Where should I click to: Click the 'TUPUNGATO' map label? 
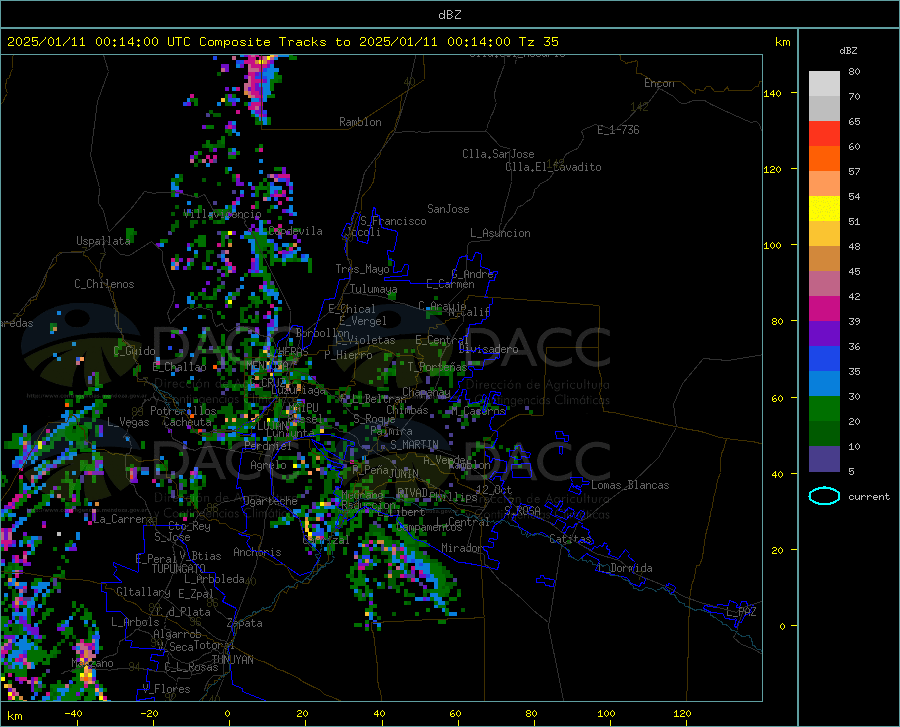coord(179,569)
